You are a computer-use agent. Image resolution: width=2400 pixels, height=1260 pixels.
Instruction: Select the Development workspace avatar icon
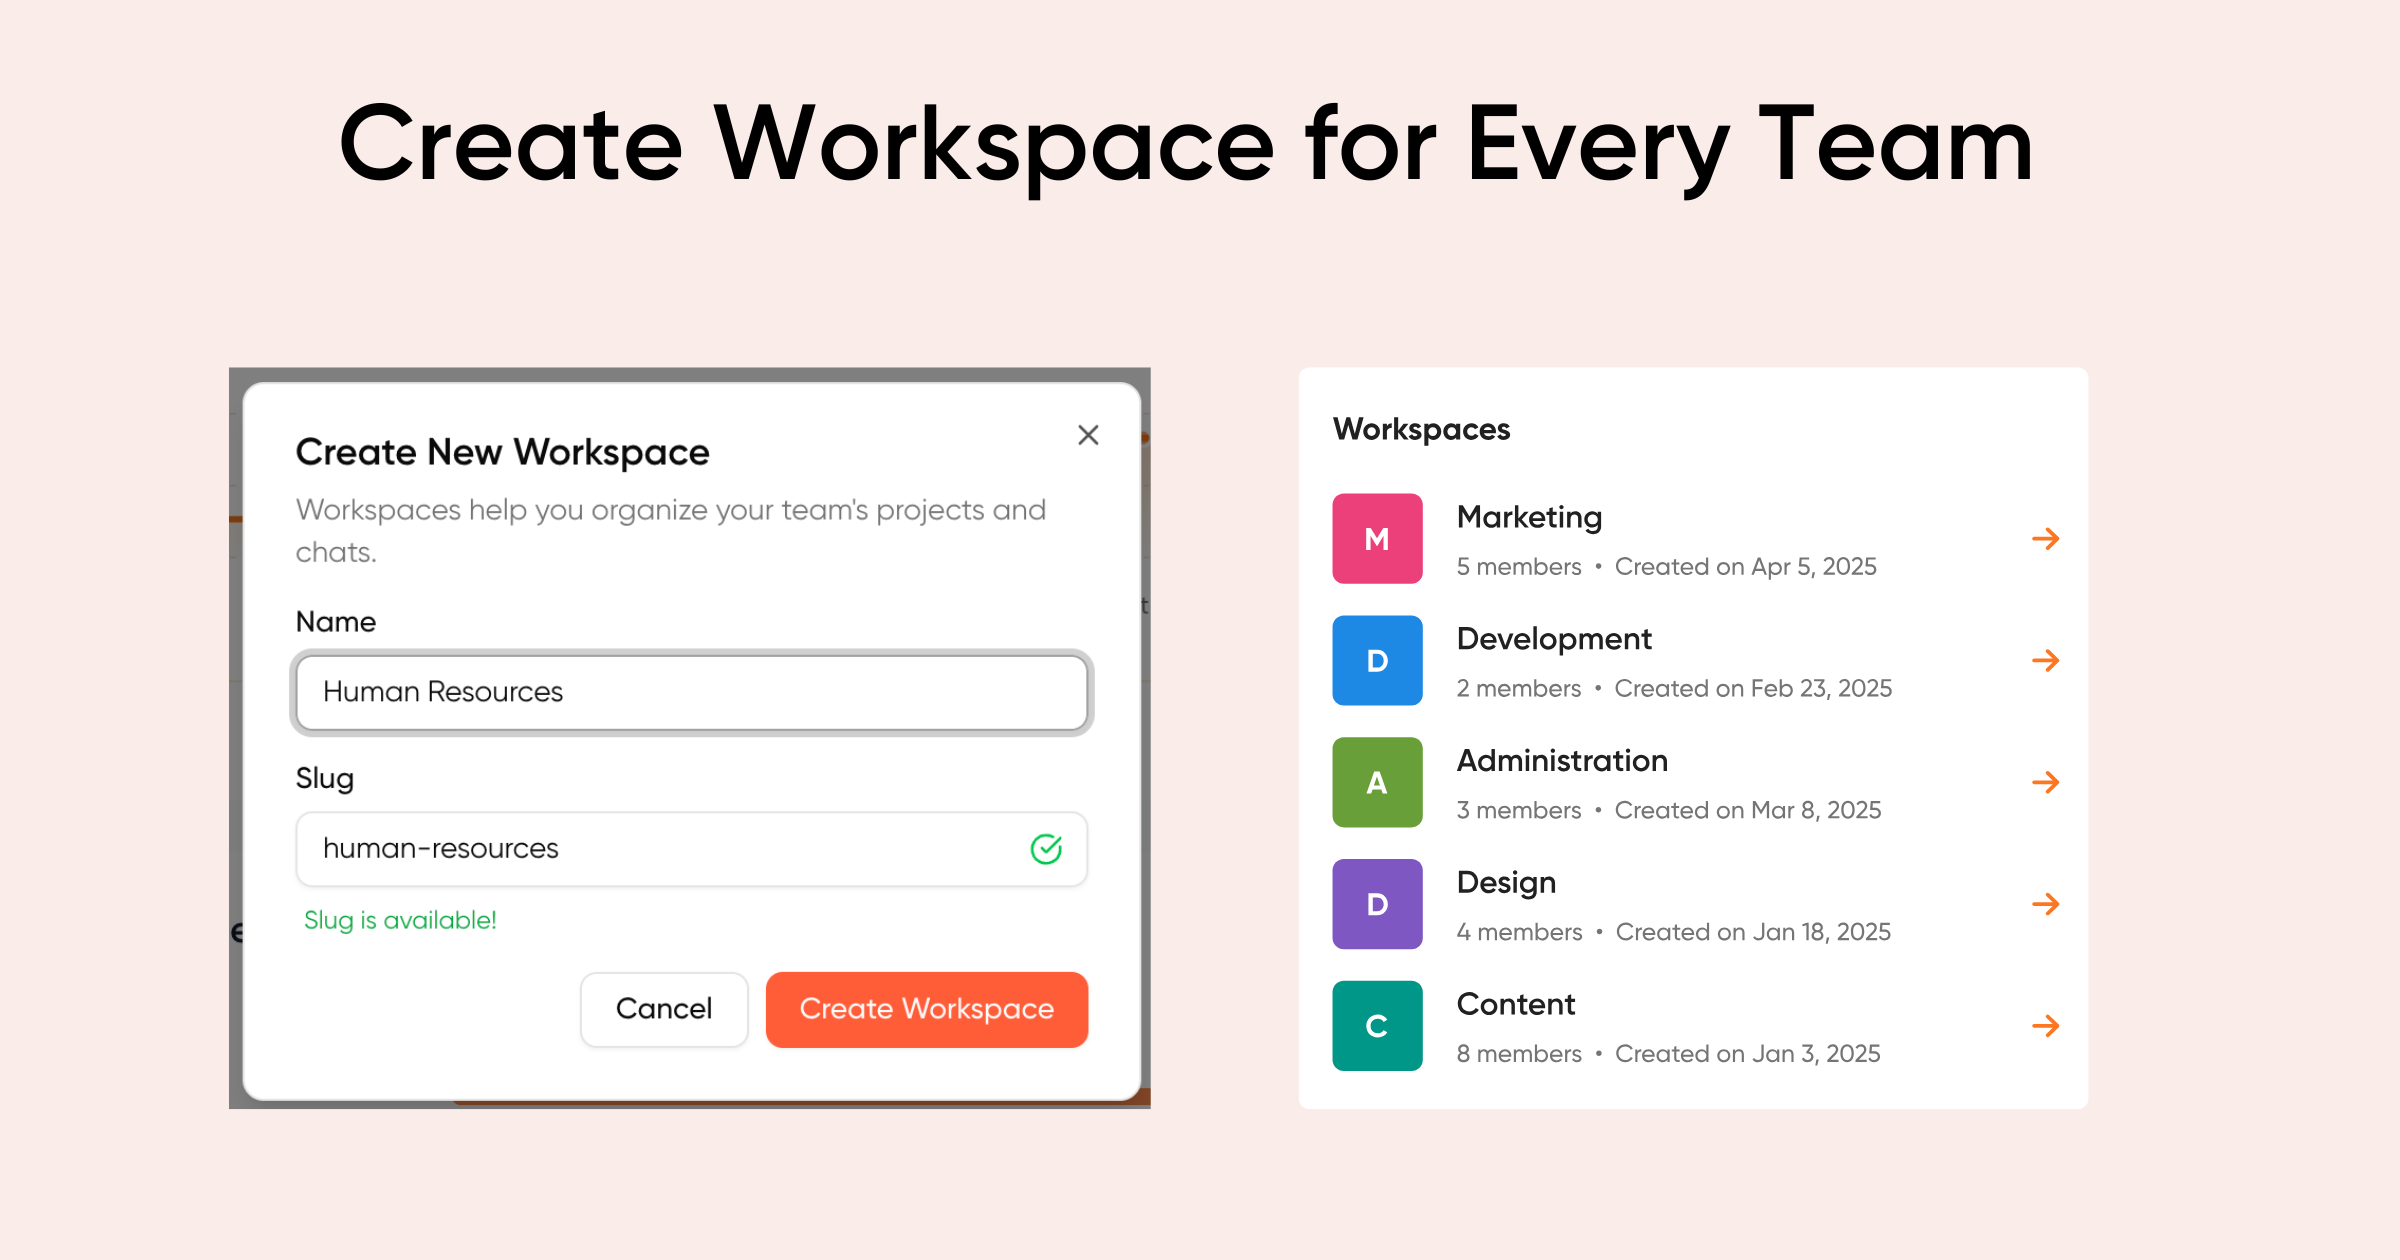click(x=1377, y=660)
